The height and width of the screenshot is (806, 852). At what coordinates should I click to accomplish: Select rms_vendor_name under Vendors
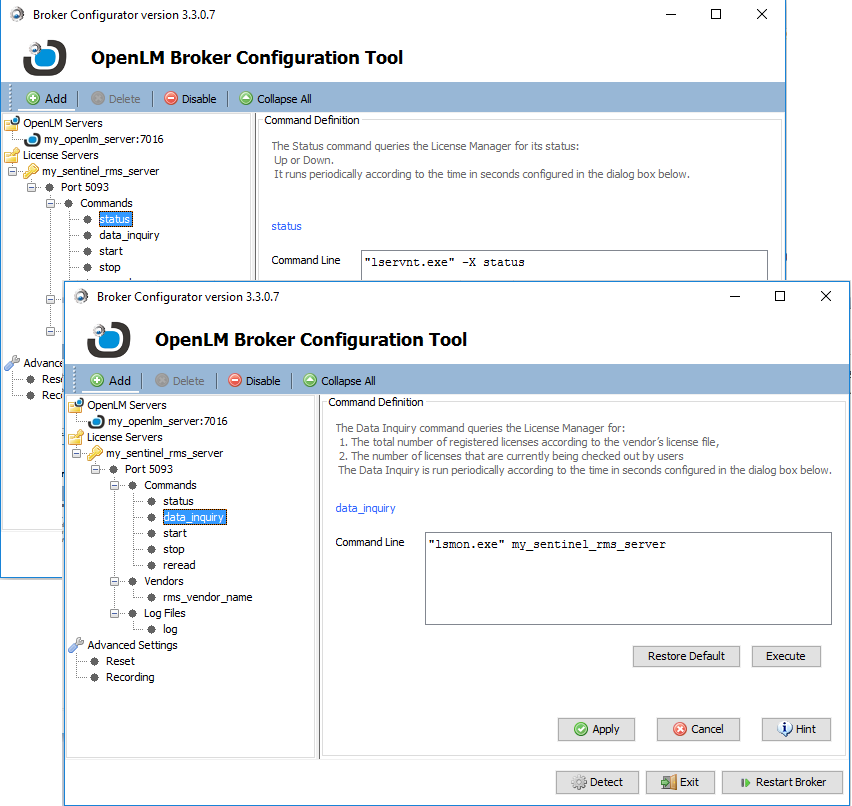[207, 597]
